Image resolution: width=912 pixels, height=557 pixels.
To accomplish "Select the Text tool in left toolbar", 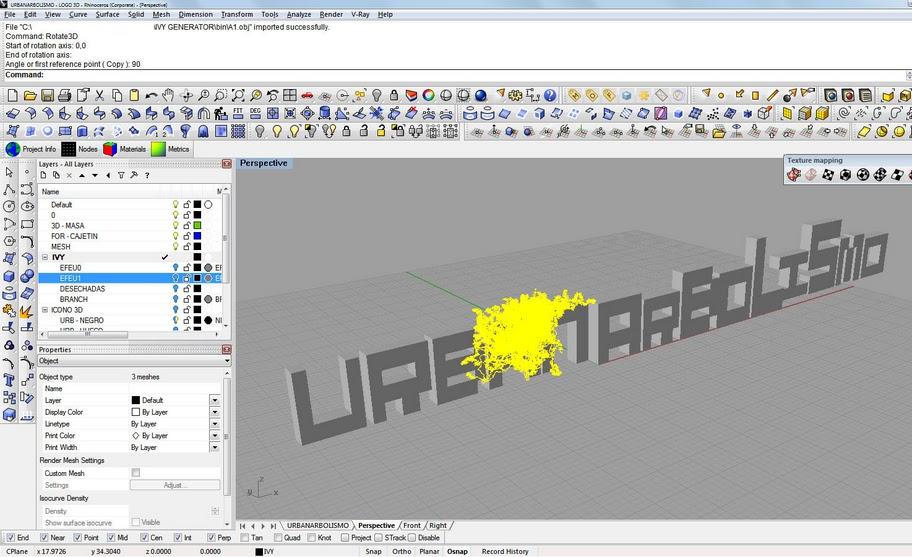I will (x=9, y=380).
